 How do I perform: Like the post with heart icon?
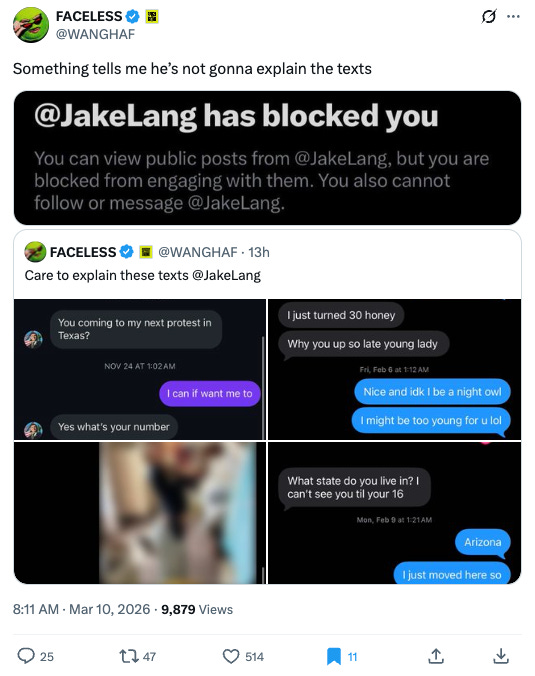click(231, 656)
